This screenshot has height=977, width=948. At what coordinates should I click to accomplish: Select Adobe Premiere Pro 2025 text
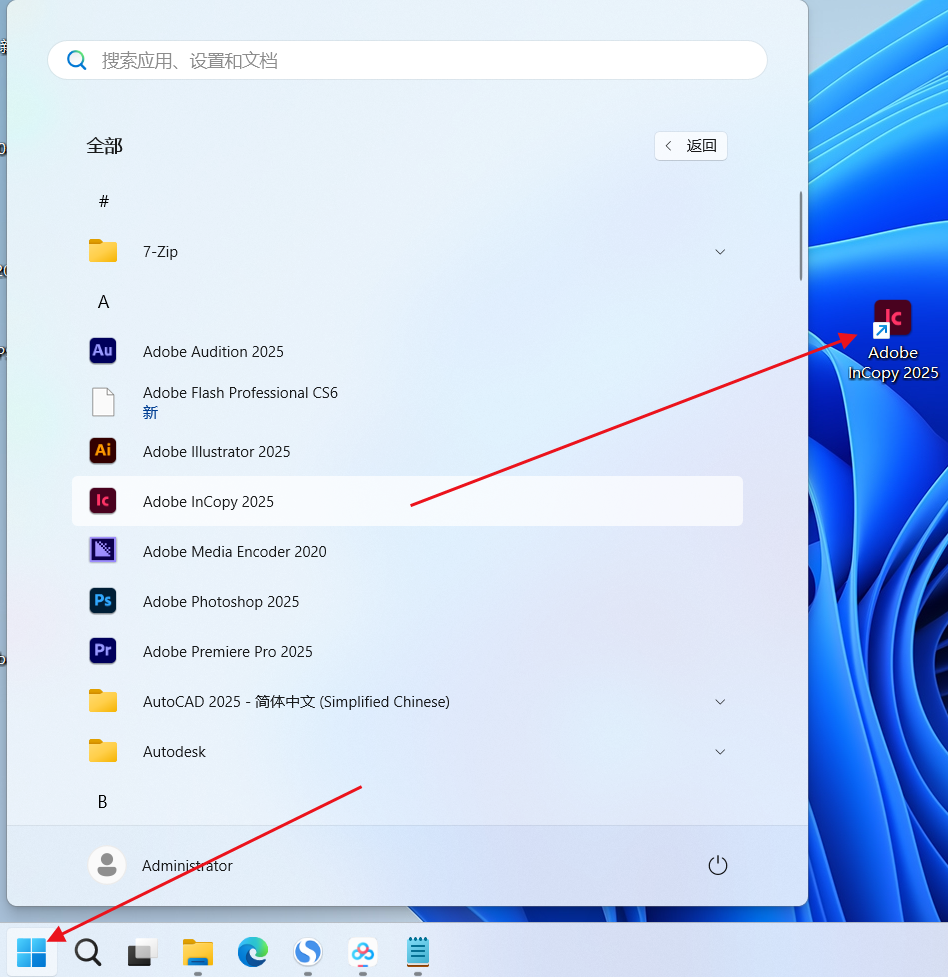coord(227,652)
